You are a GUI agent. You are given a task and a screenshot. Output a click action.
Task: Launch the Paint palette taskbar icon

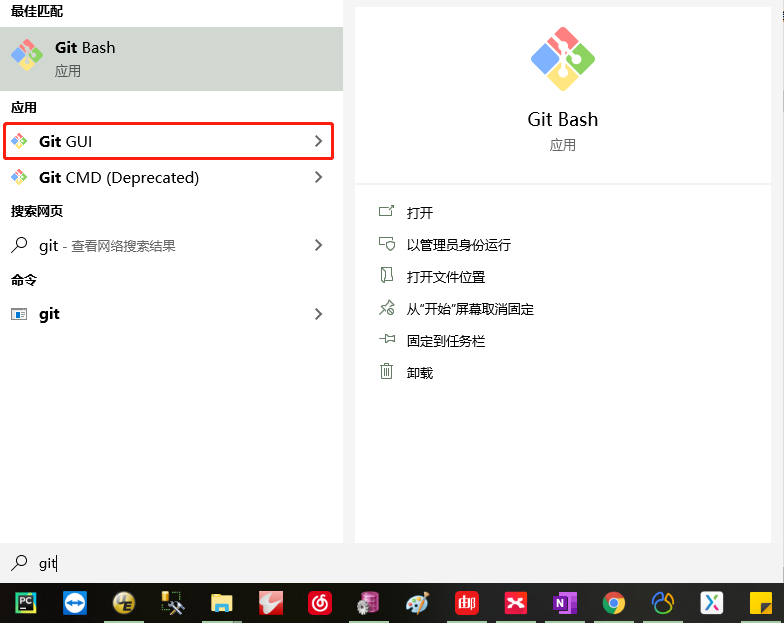point(418,603)
